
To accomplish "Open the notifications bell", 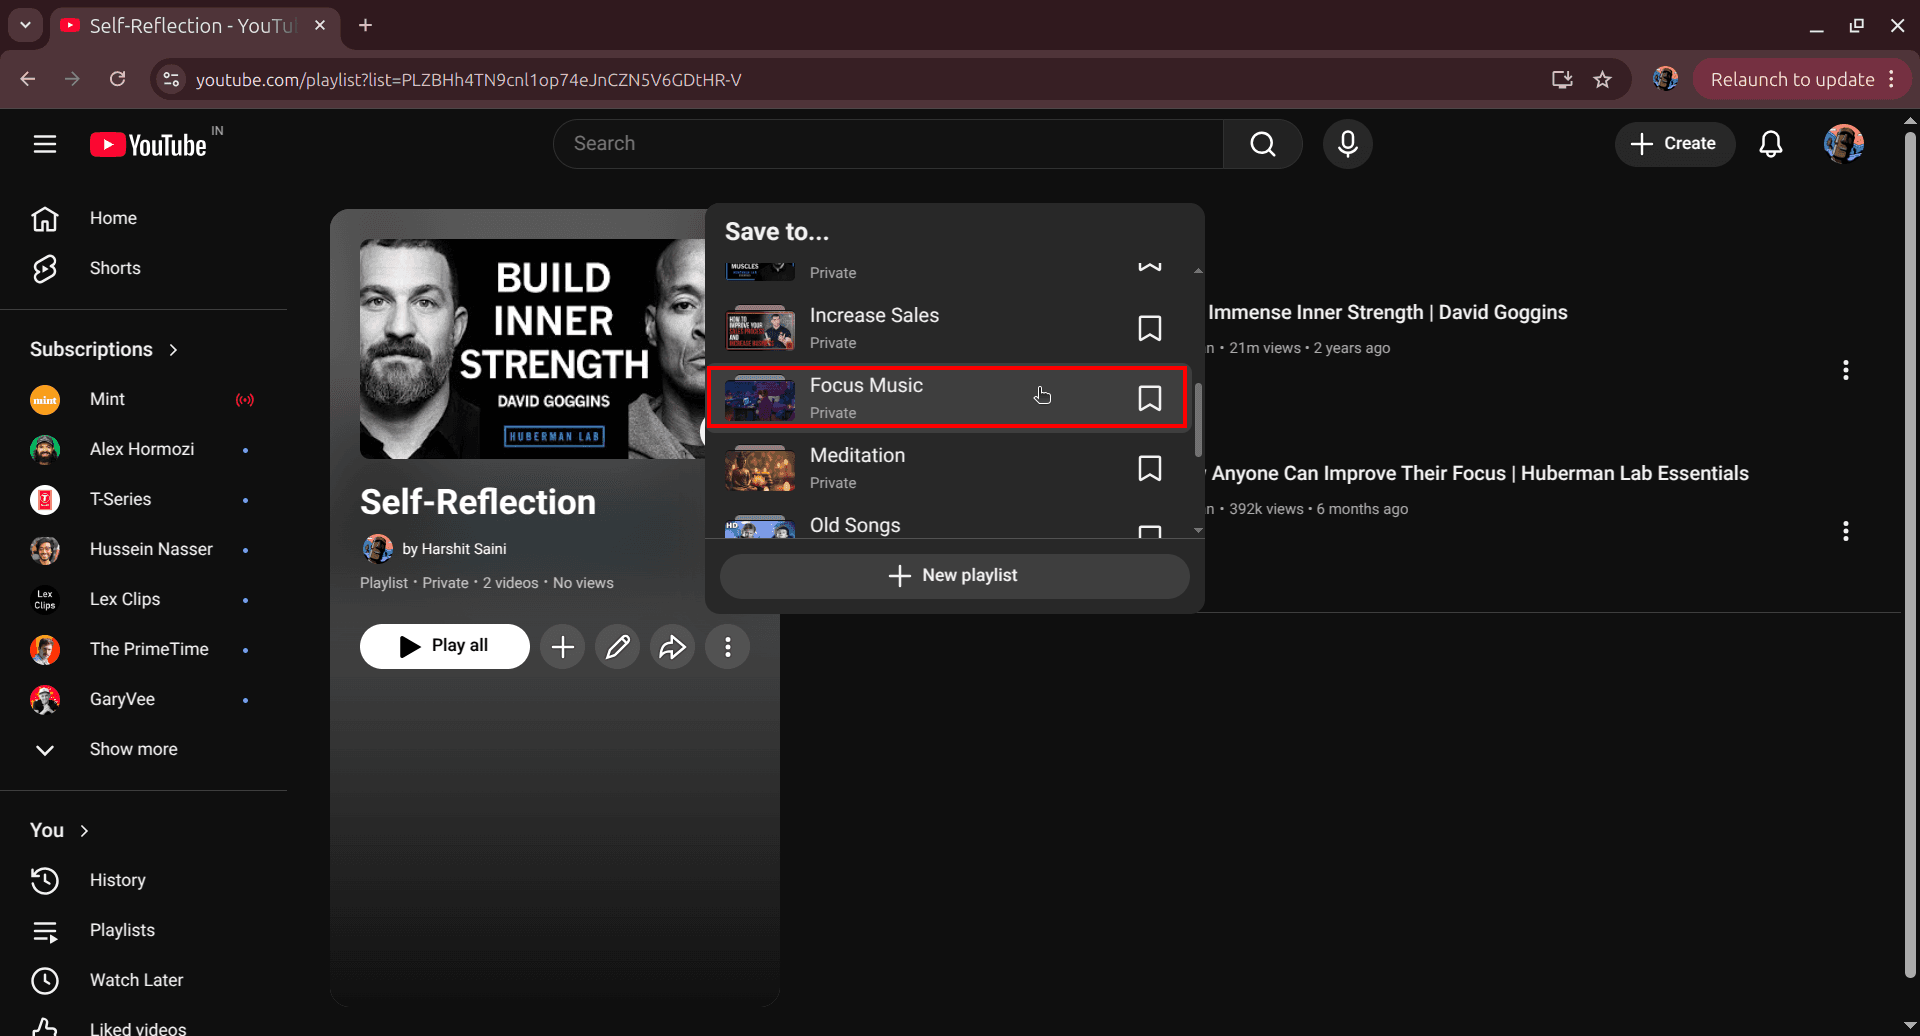I will point(1771,143).
